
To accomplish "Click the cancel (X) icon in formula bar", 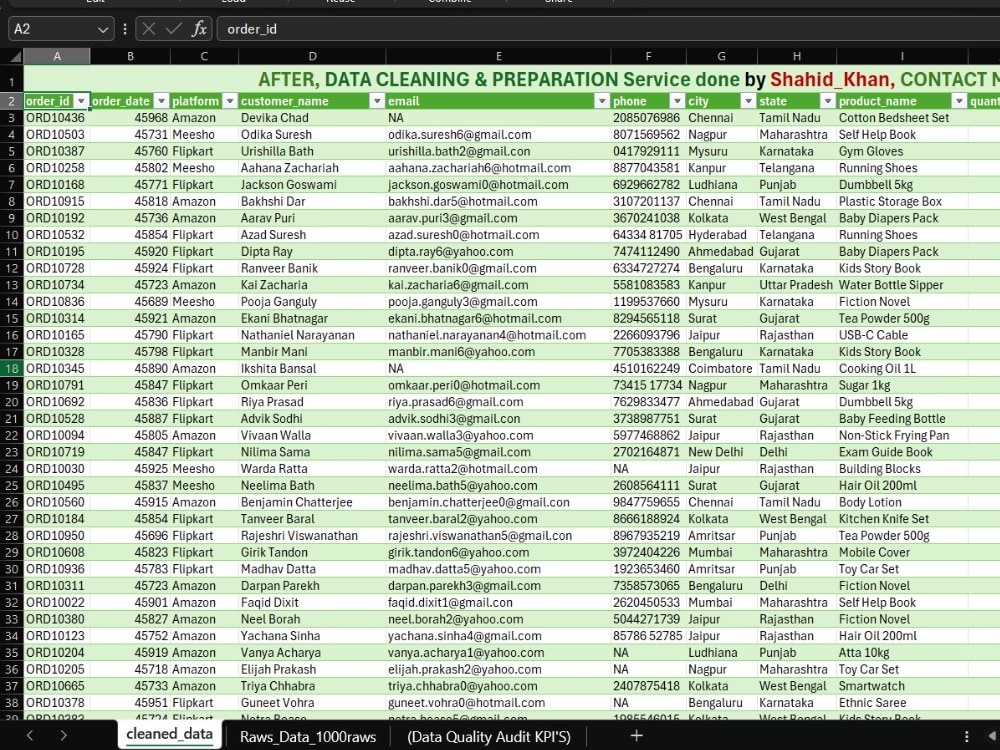I will (x=149, y=29).
